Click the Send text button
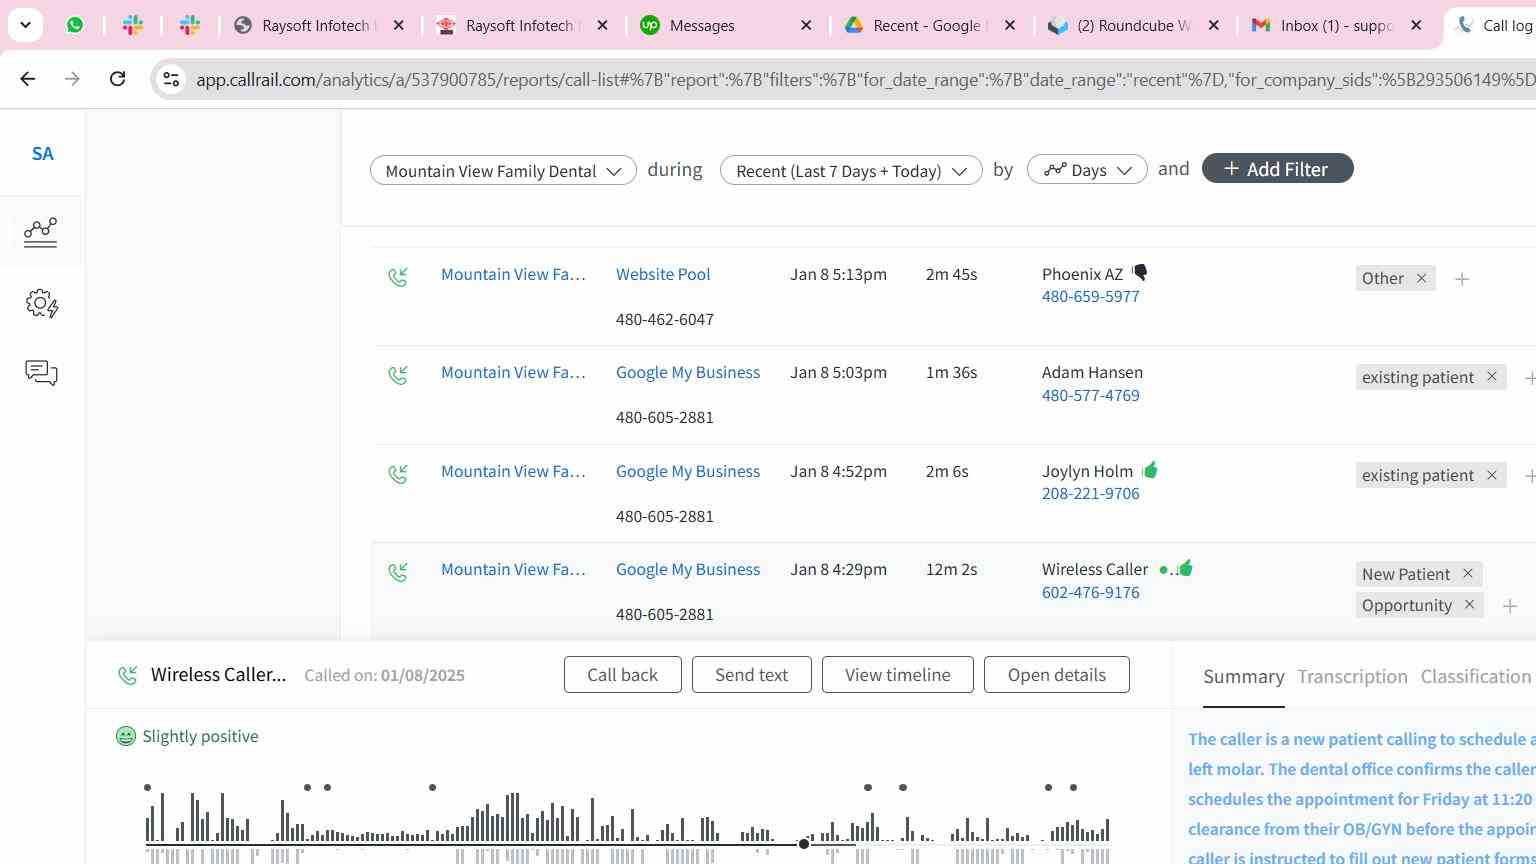This screenshot has height=864, width=1536. pyautogui.click(x=751, y=675)
